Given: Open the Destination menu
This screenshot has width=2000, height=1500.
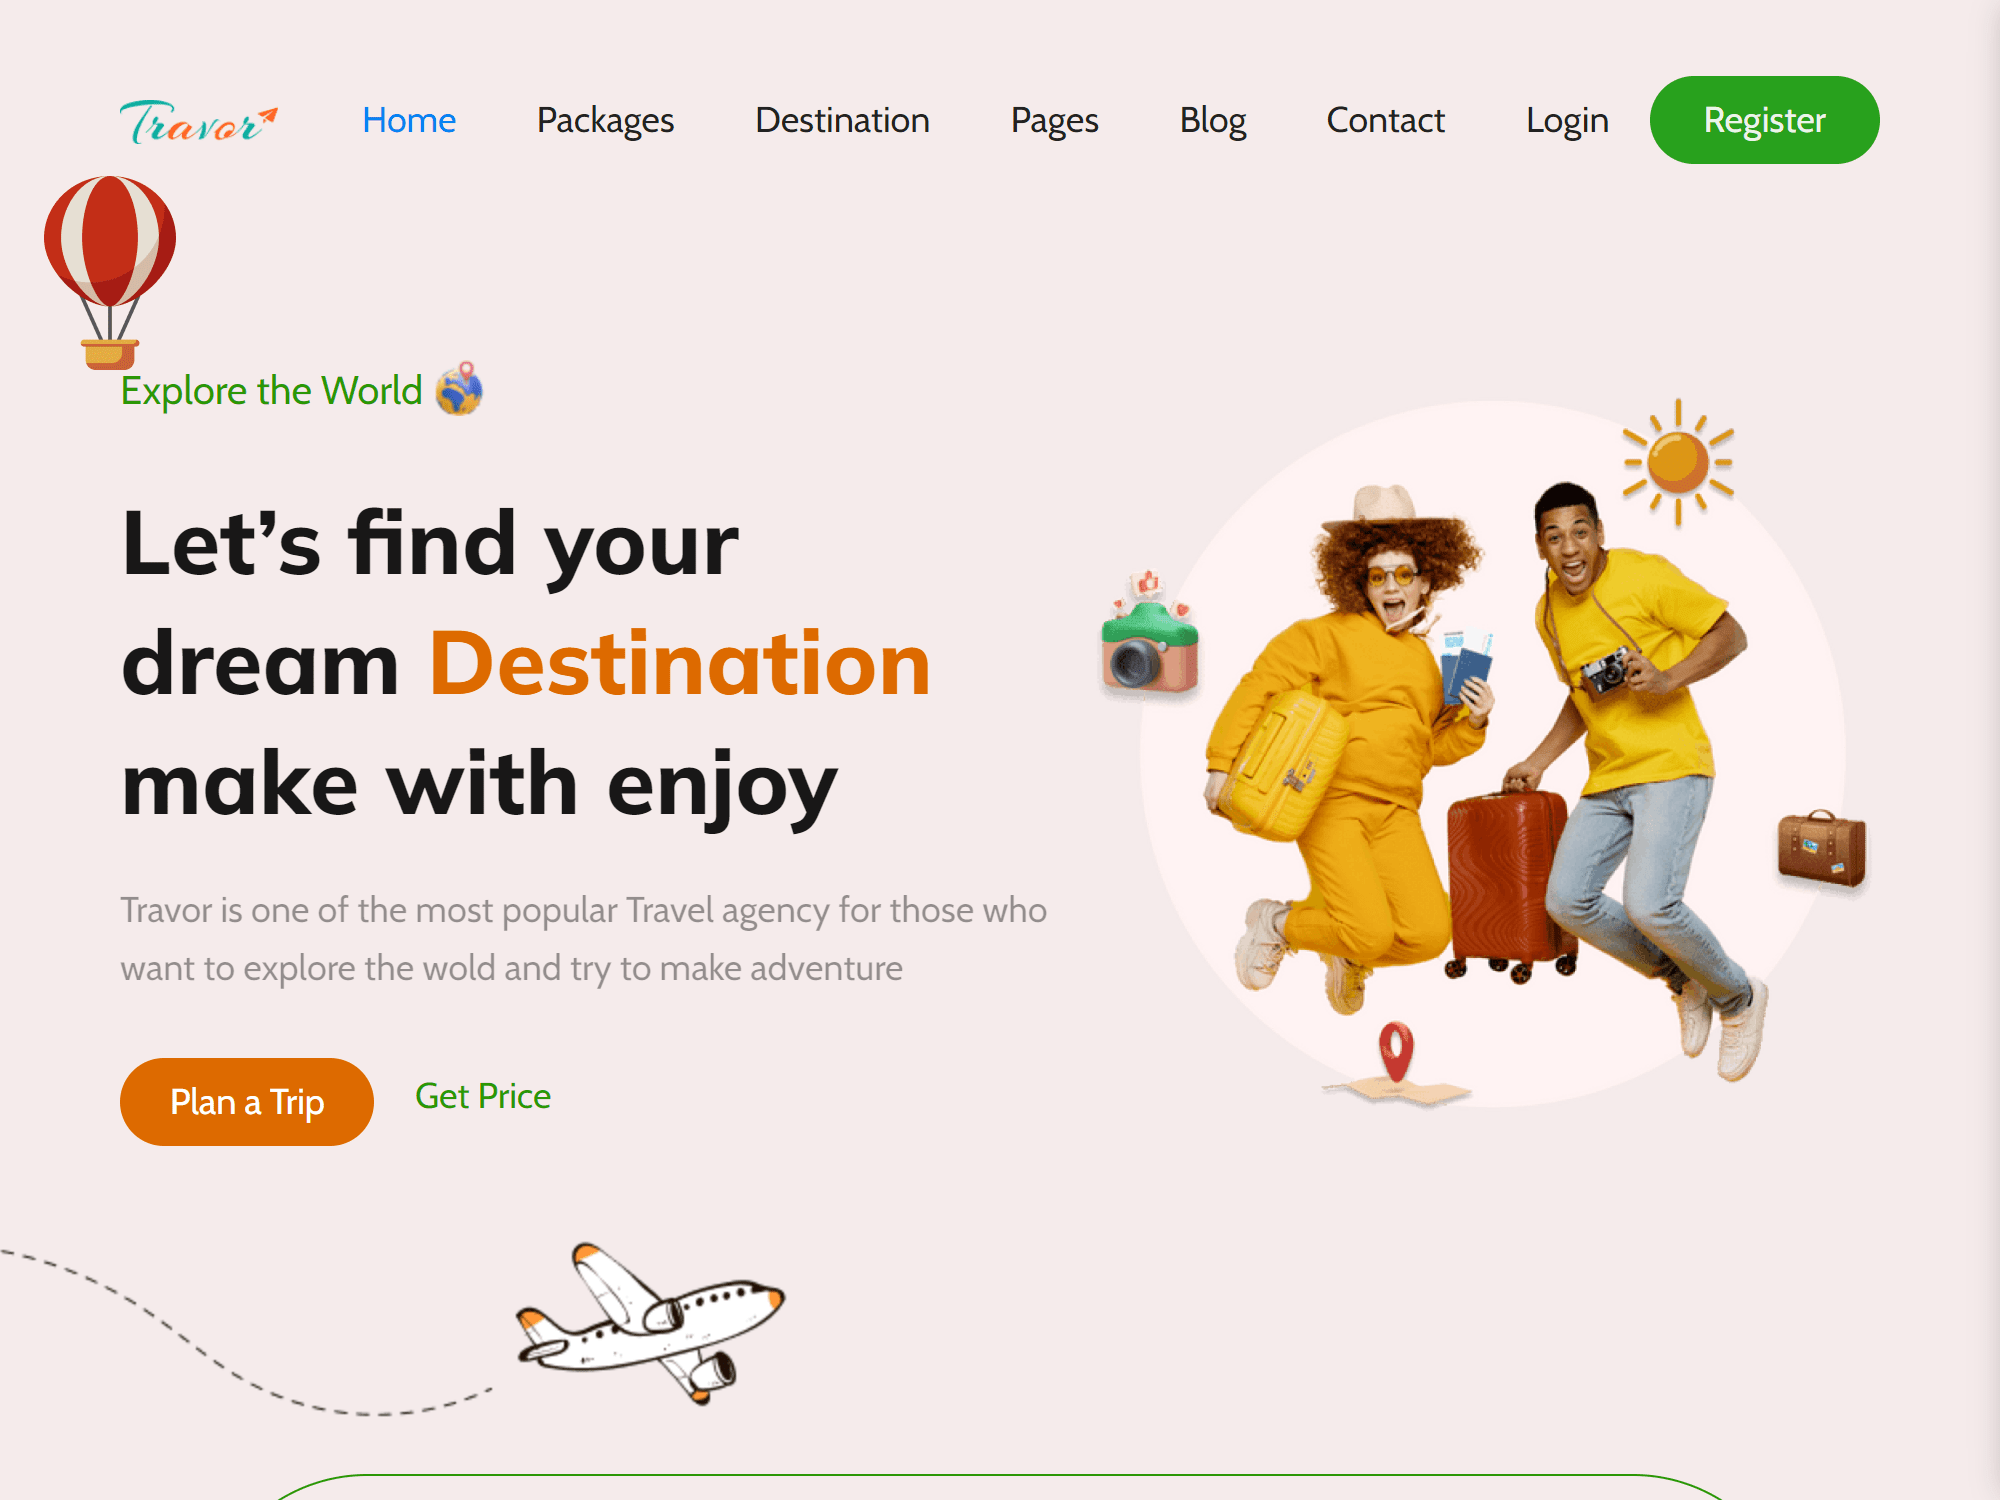Looking at the screenshot, I should [842, 120].
